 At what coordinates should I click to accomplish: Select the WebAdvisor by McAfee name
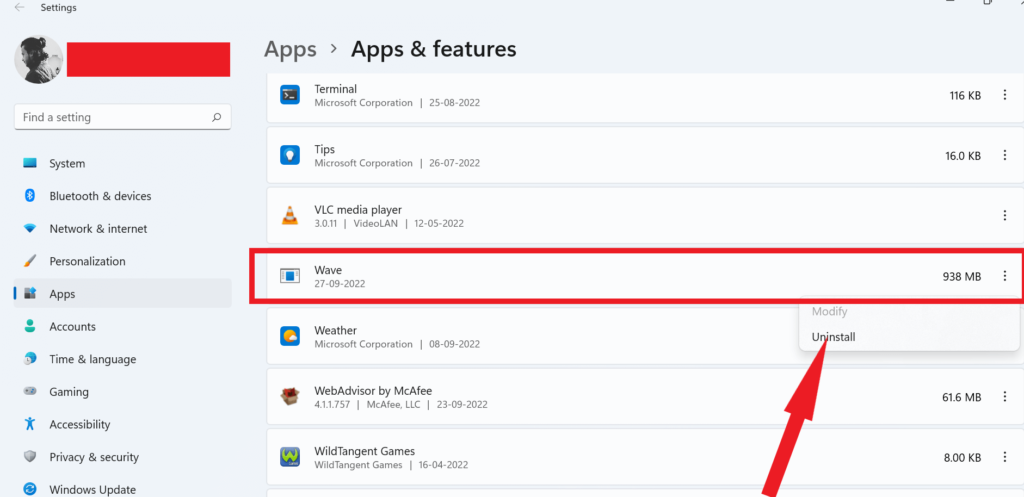coord(373,391)
